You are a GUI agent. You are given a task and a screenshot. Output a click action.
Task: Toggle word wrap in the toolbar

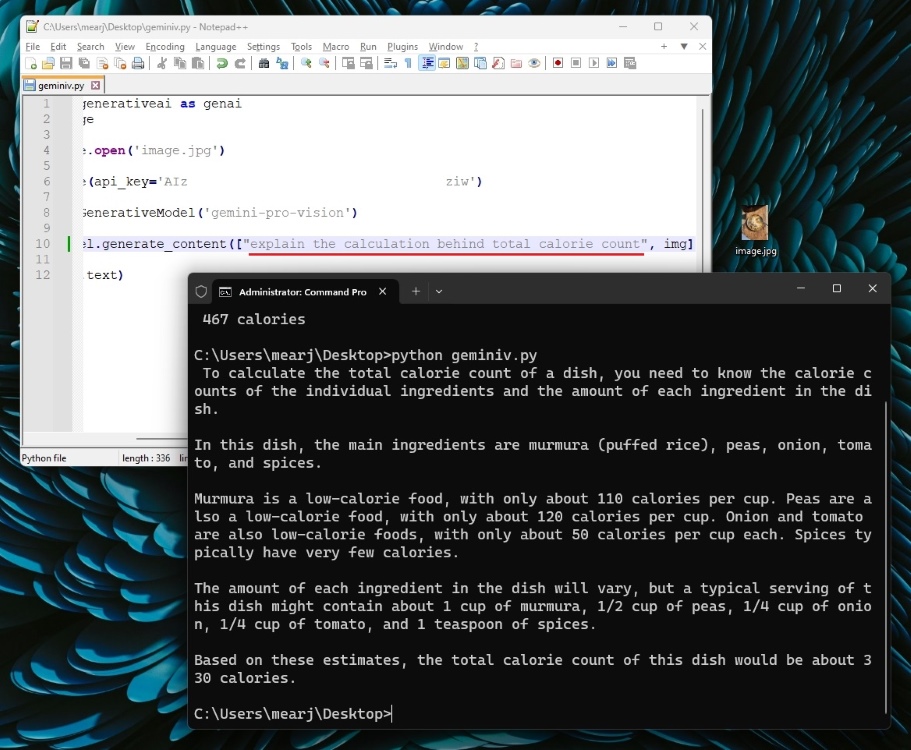click(391, 63)
